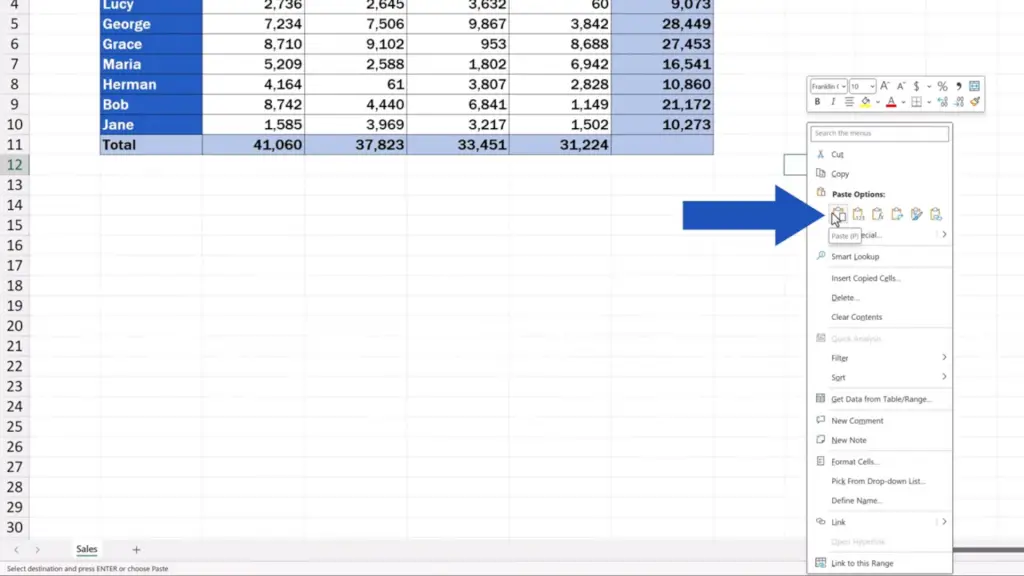Viewport: 1024px width, 576px height.
Task: Add a new sheet with the plus button
Action: point(136,549)
